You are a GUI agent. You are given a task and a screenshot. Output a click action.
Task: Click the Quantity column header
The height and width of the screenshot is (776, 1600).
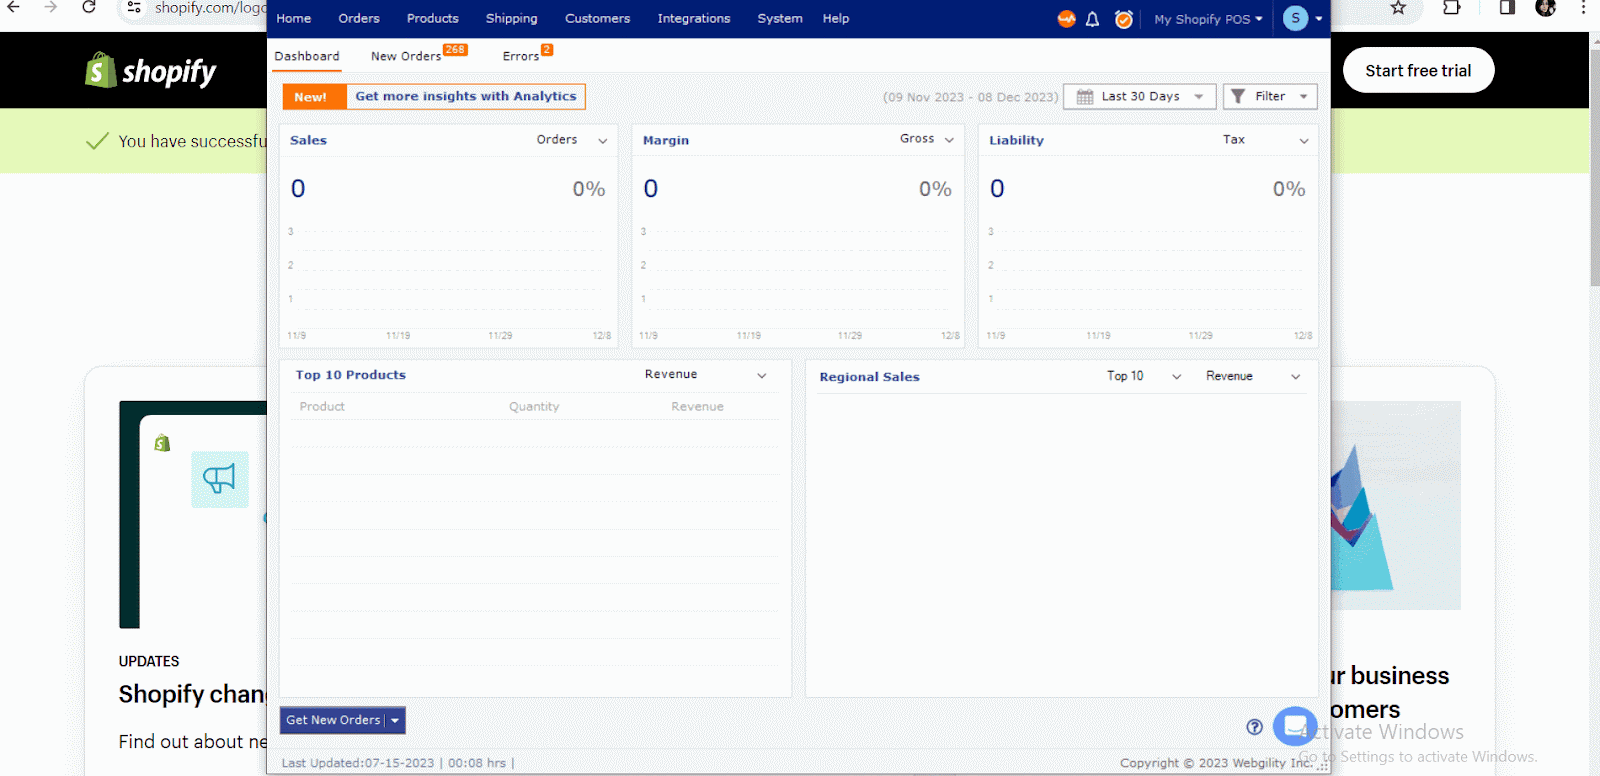(x=534, y=406)
